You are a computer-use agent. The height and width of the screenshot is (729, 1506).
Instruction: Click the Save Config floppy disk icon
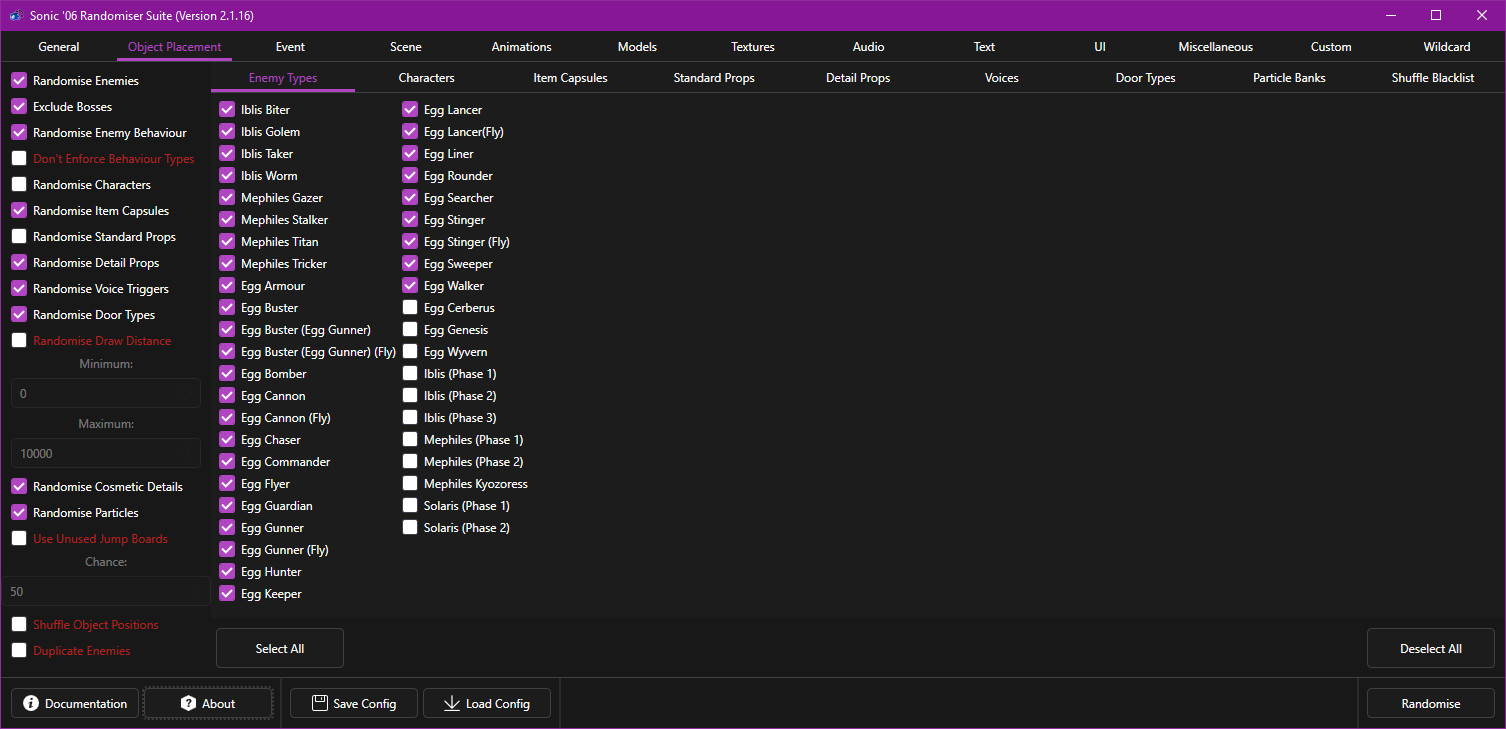(x=320, y=703)
